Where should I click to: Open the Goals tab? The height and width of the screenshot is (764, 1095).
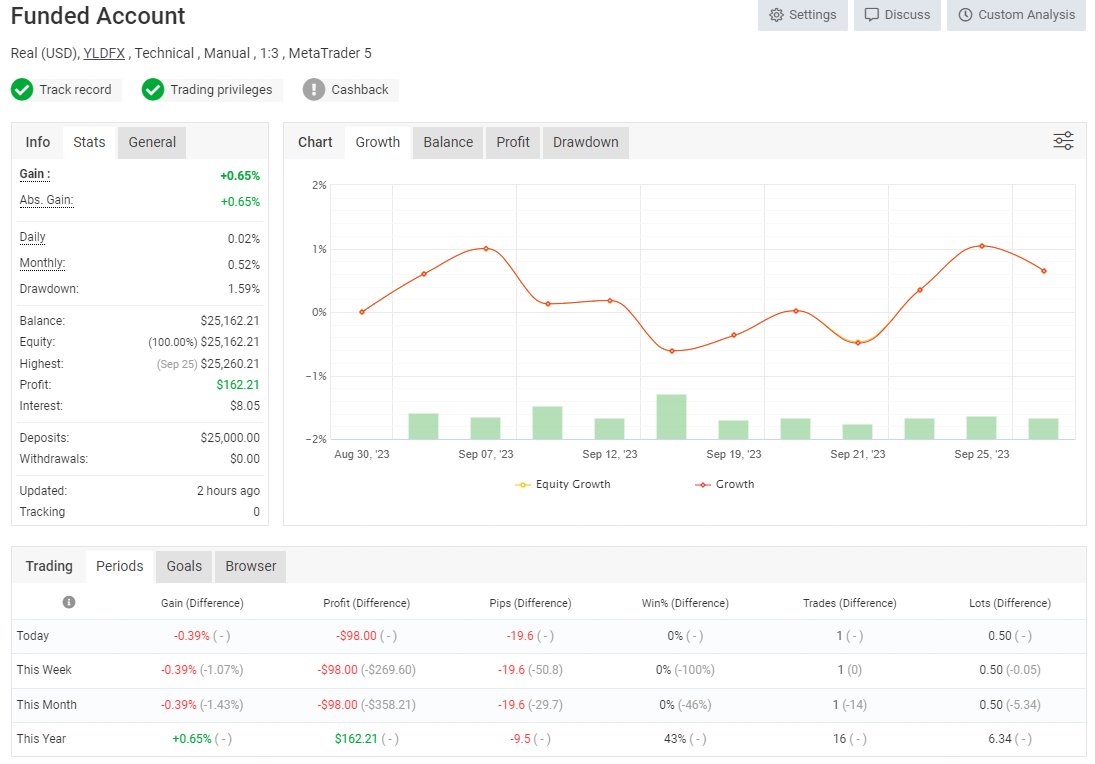184,566
